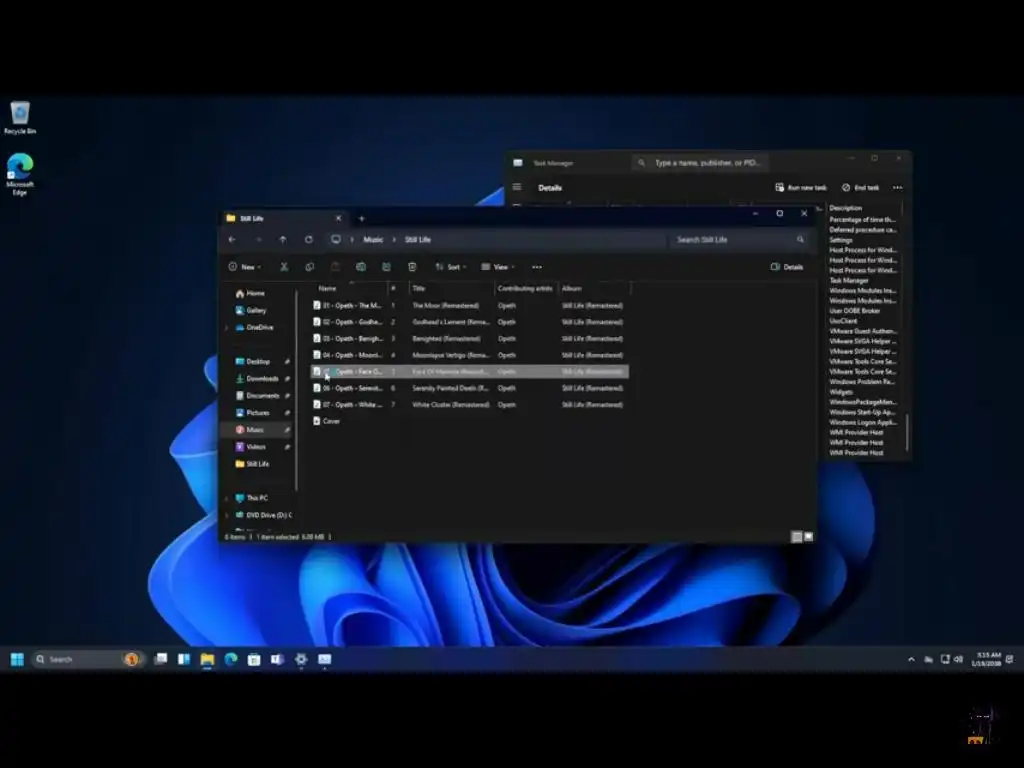
Task: Go back in File Explorer navigation
Action: click(232, 240)
